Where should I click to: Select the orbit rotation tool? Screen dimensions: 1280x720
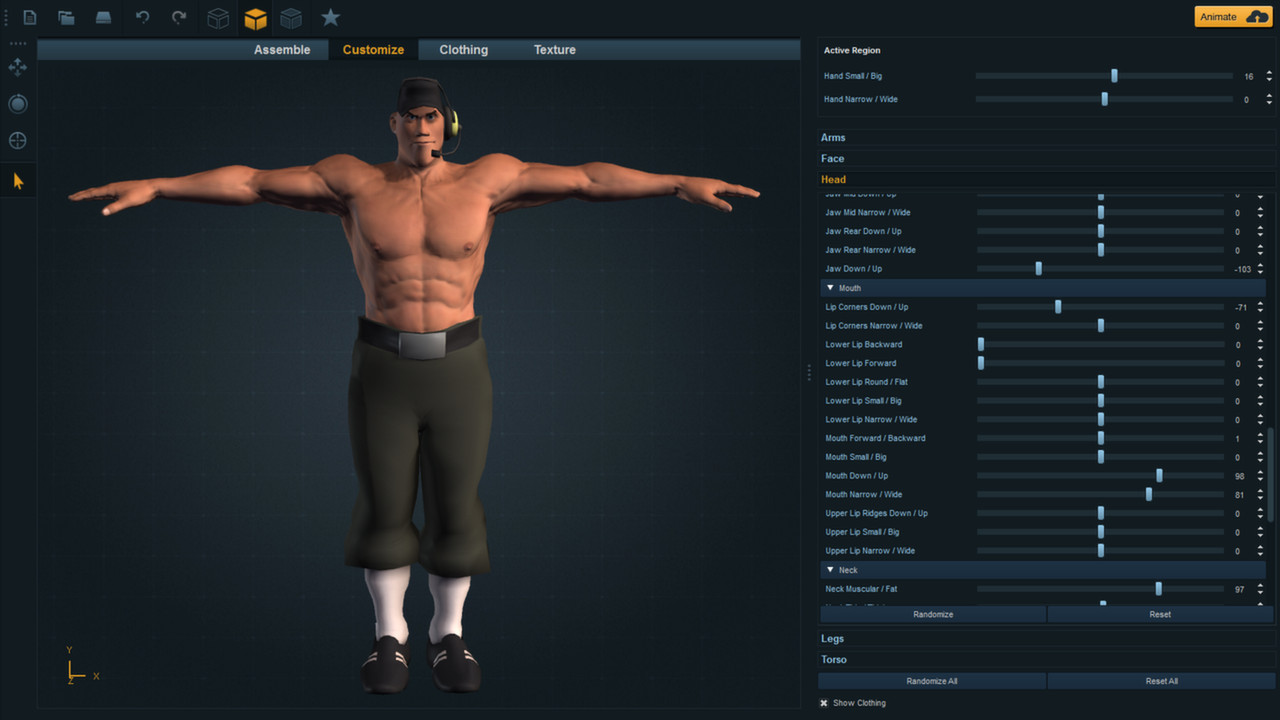pyautogui.click(x=17, y=103)
